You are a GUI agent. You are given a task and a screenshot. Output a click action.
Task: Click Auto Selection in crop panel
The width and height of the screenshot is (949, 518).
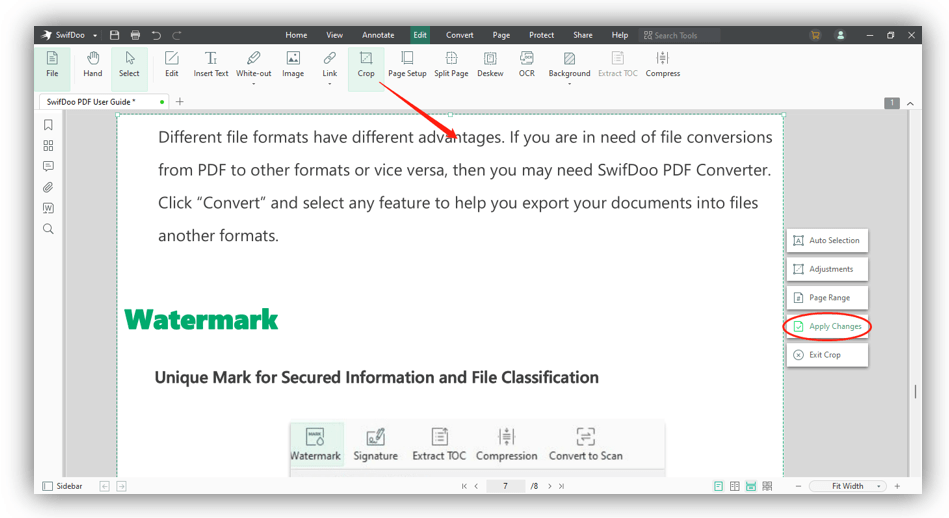[827, 240]
